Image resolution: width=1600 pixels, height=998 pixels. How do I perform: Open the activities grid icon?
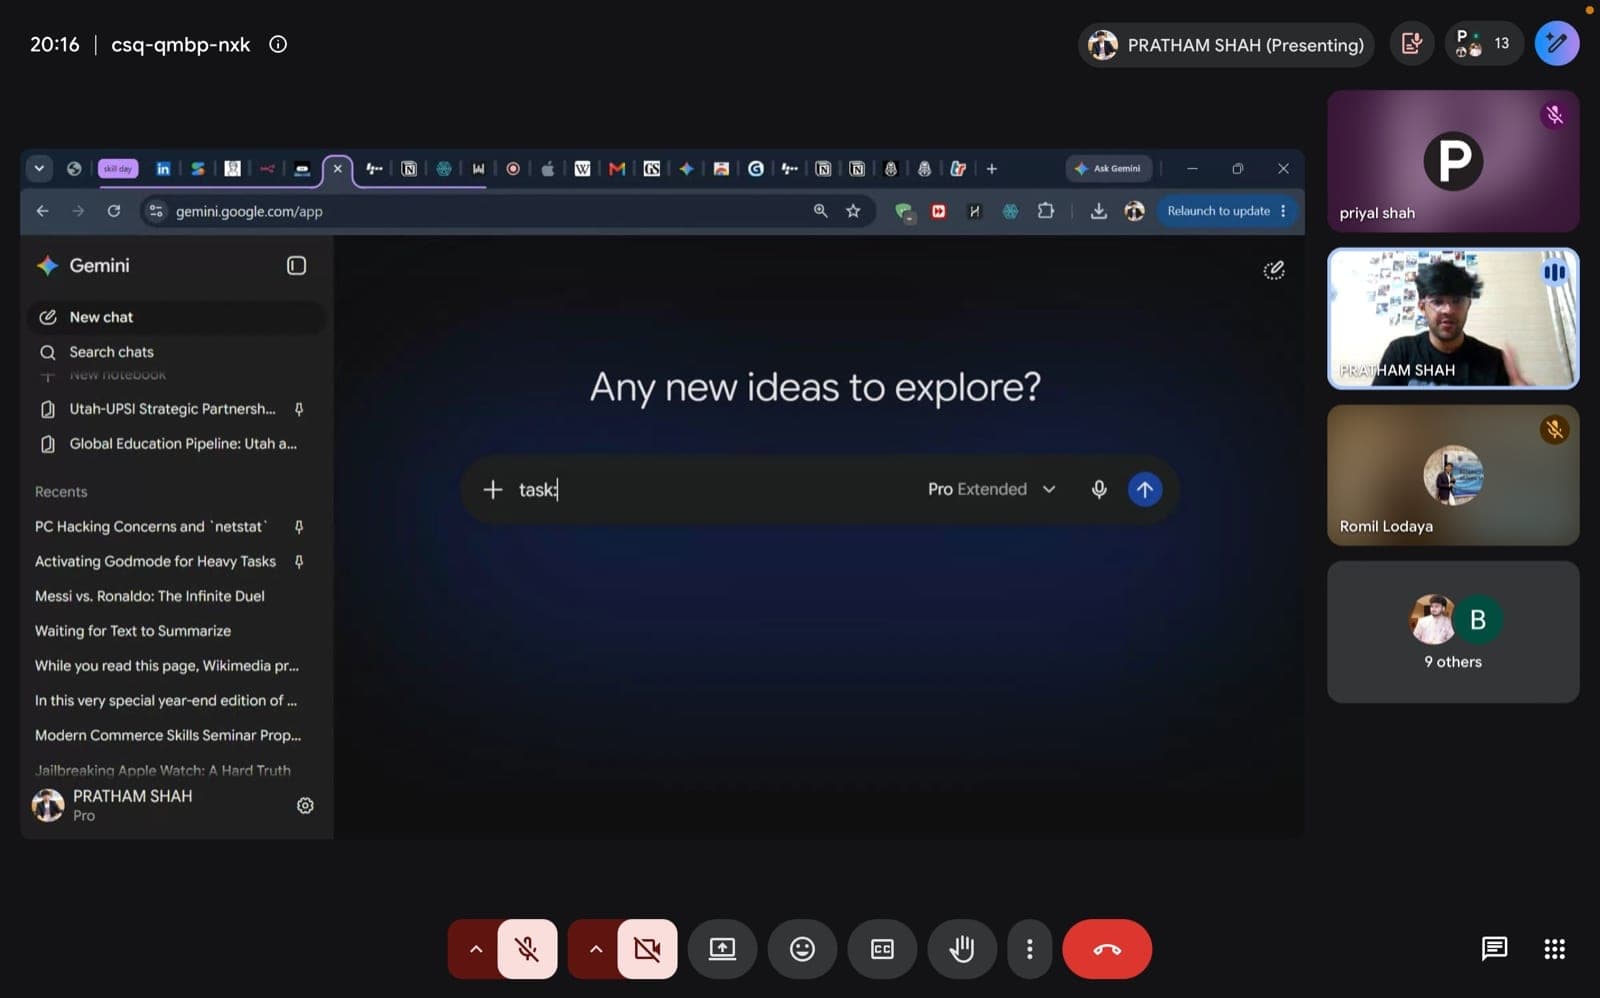pos(1554,948)
